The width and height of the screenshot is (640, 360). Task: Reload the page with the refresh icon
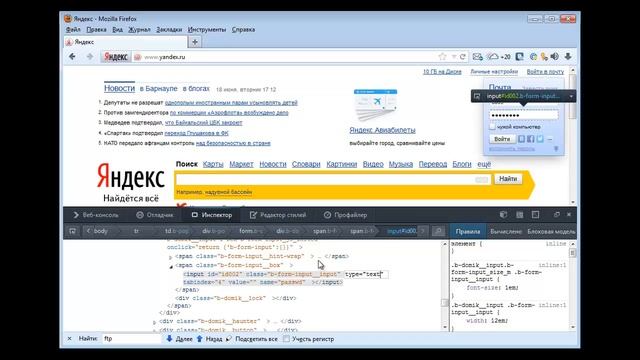click(462, 57)
